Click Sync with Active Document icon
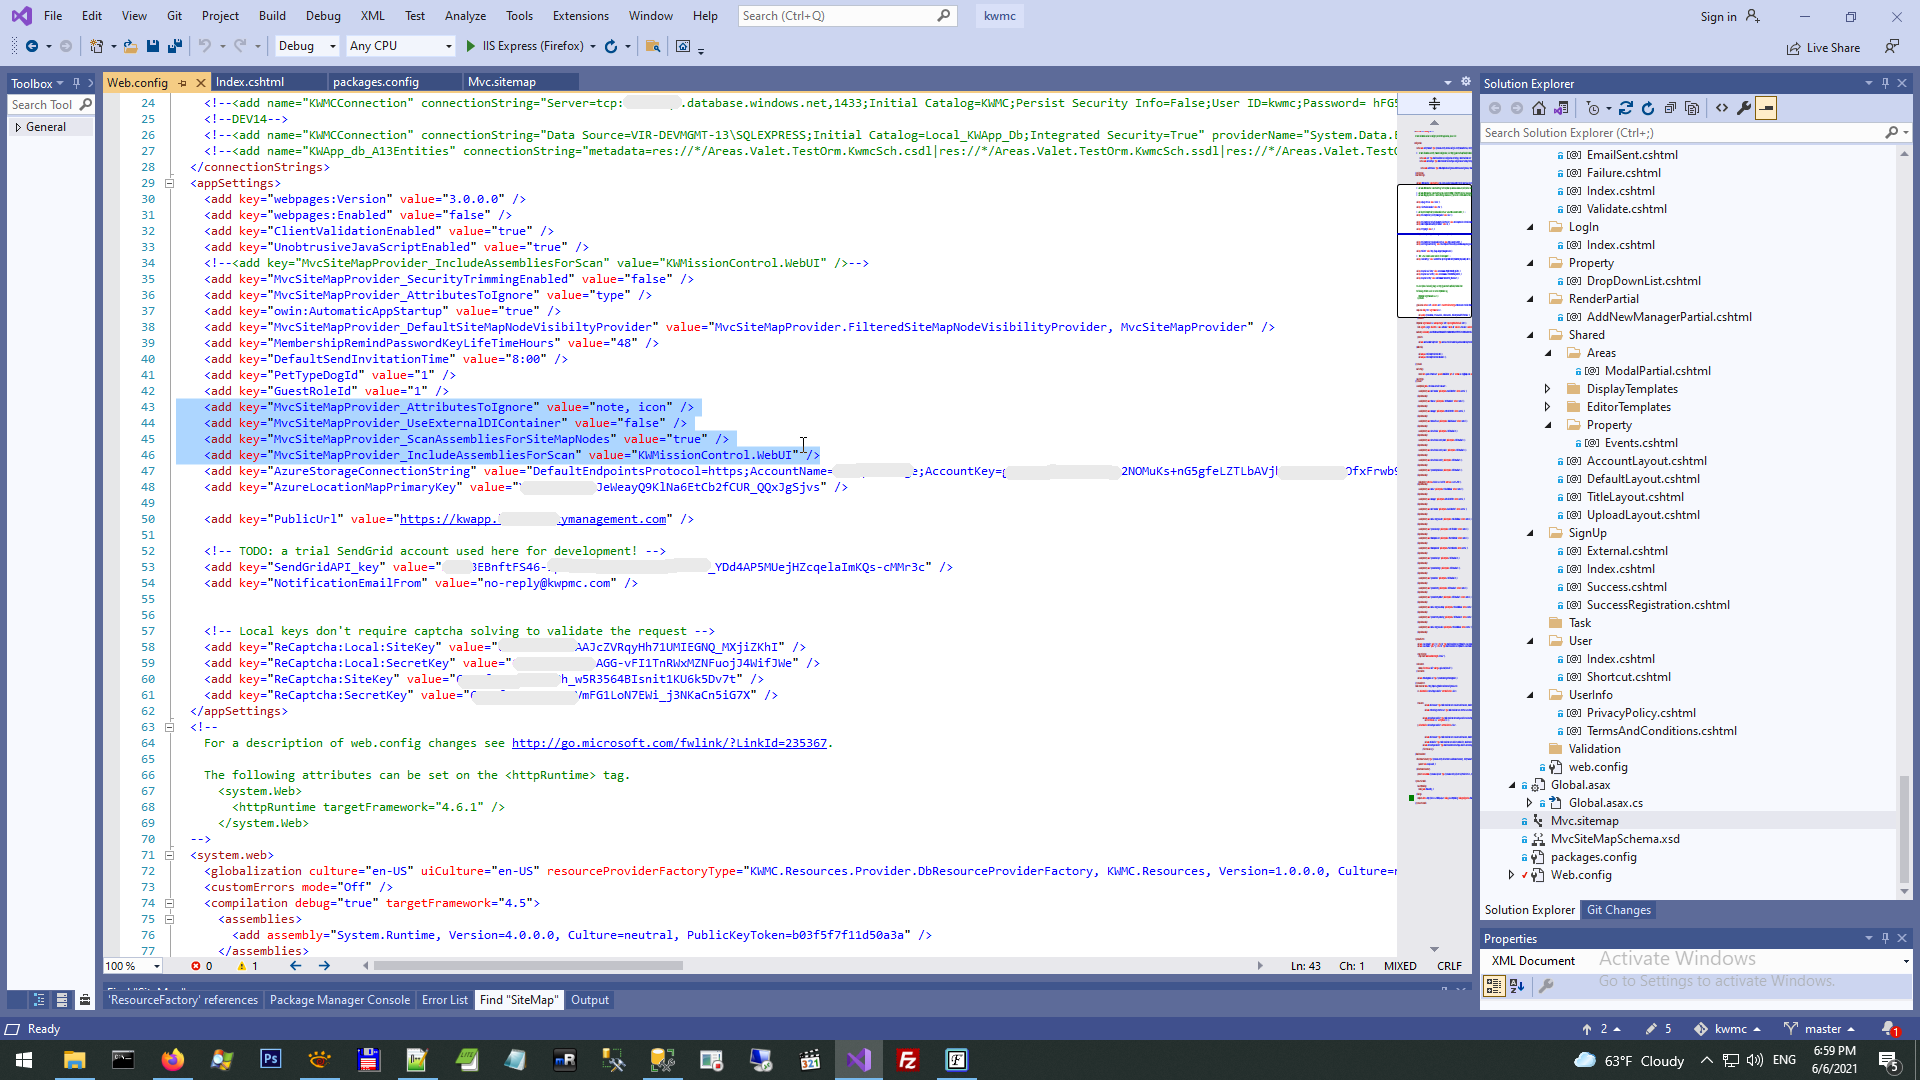 point(1626,108)
